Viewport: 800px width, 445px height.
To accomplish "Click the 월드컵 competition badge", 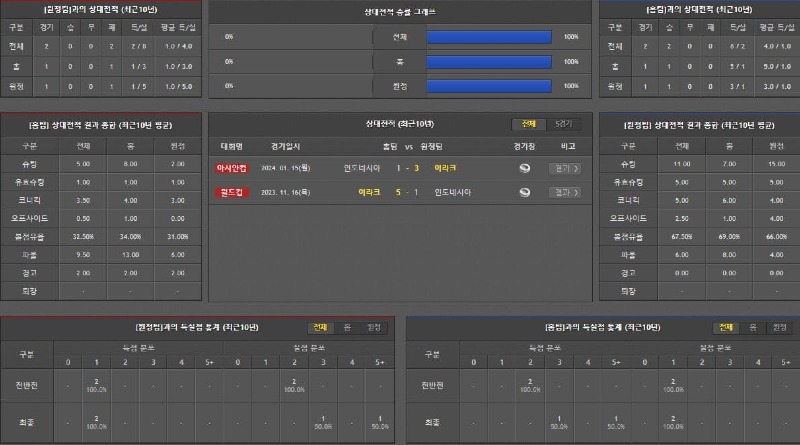I will 232,192.
